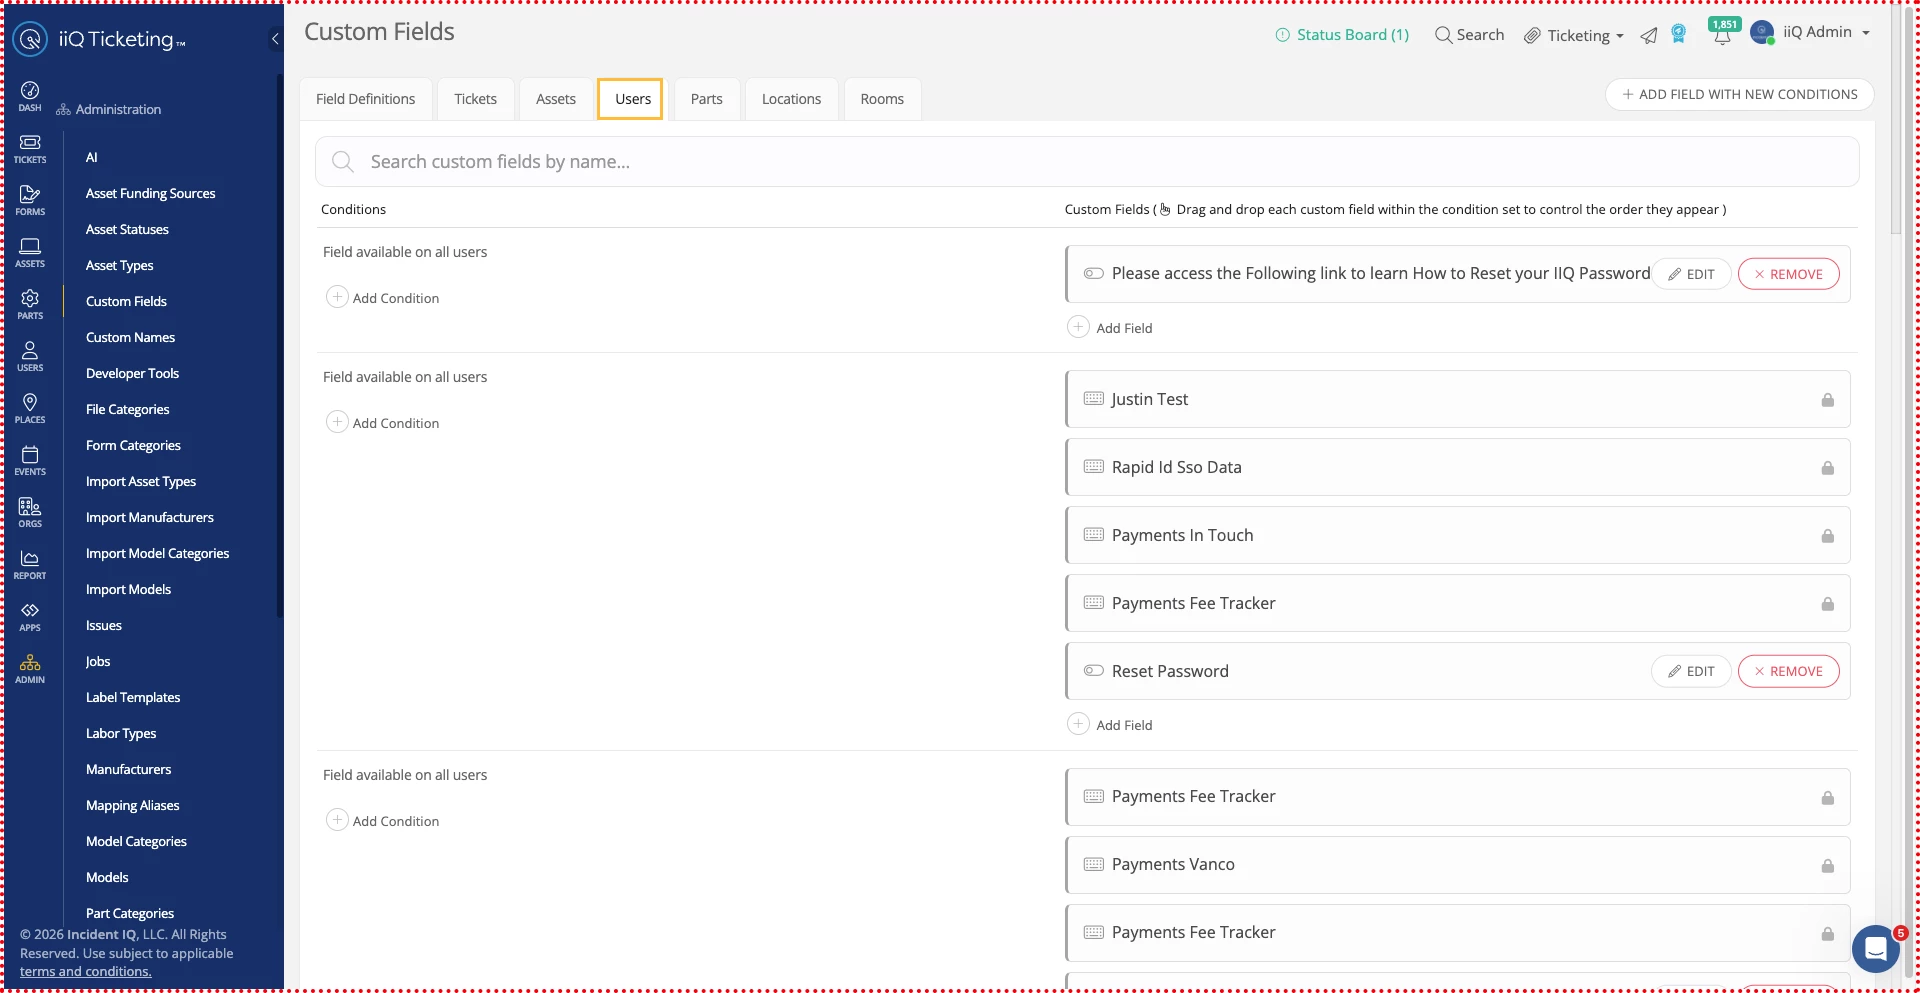The image size is (1920, 993).
Task: Click the search magnifier icon in custom fields box
Action: click(342, 161)
